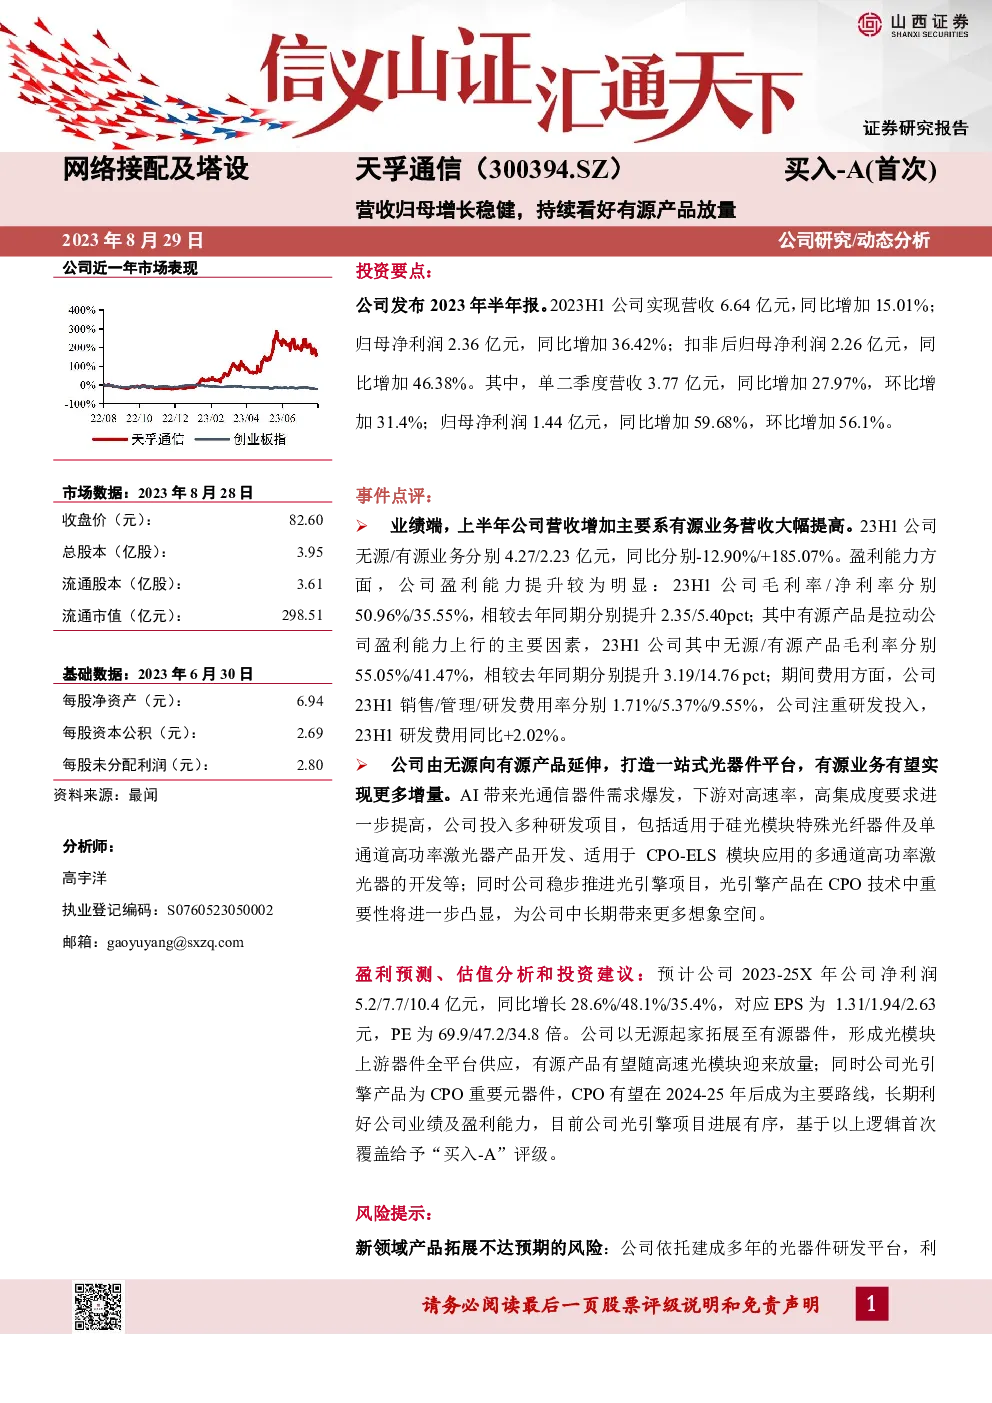Select the subtitle 营收归母增长稳健，持续看好有源产品放量

coord(546,210)
